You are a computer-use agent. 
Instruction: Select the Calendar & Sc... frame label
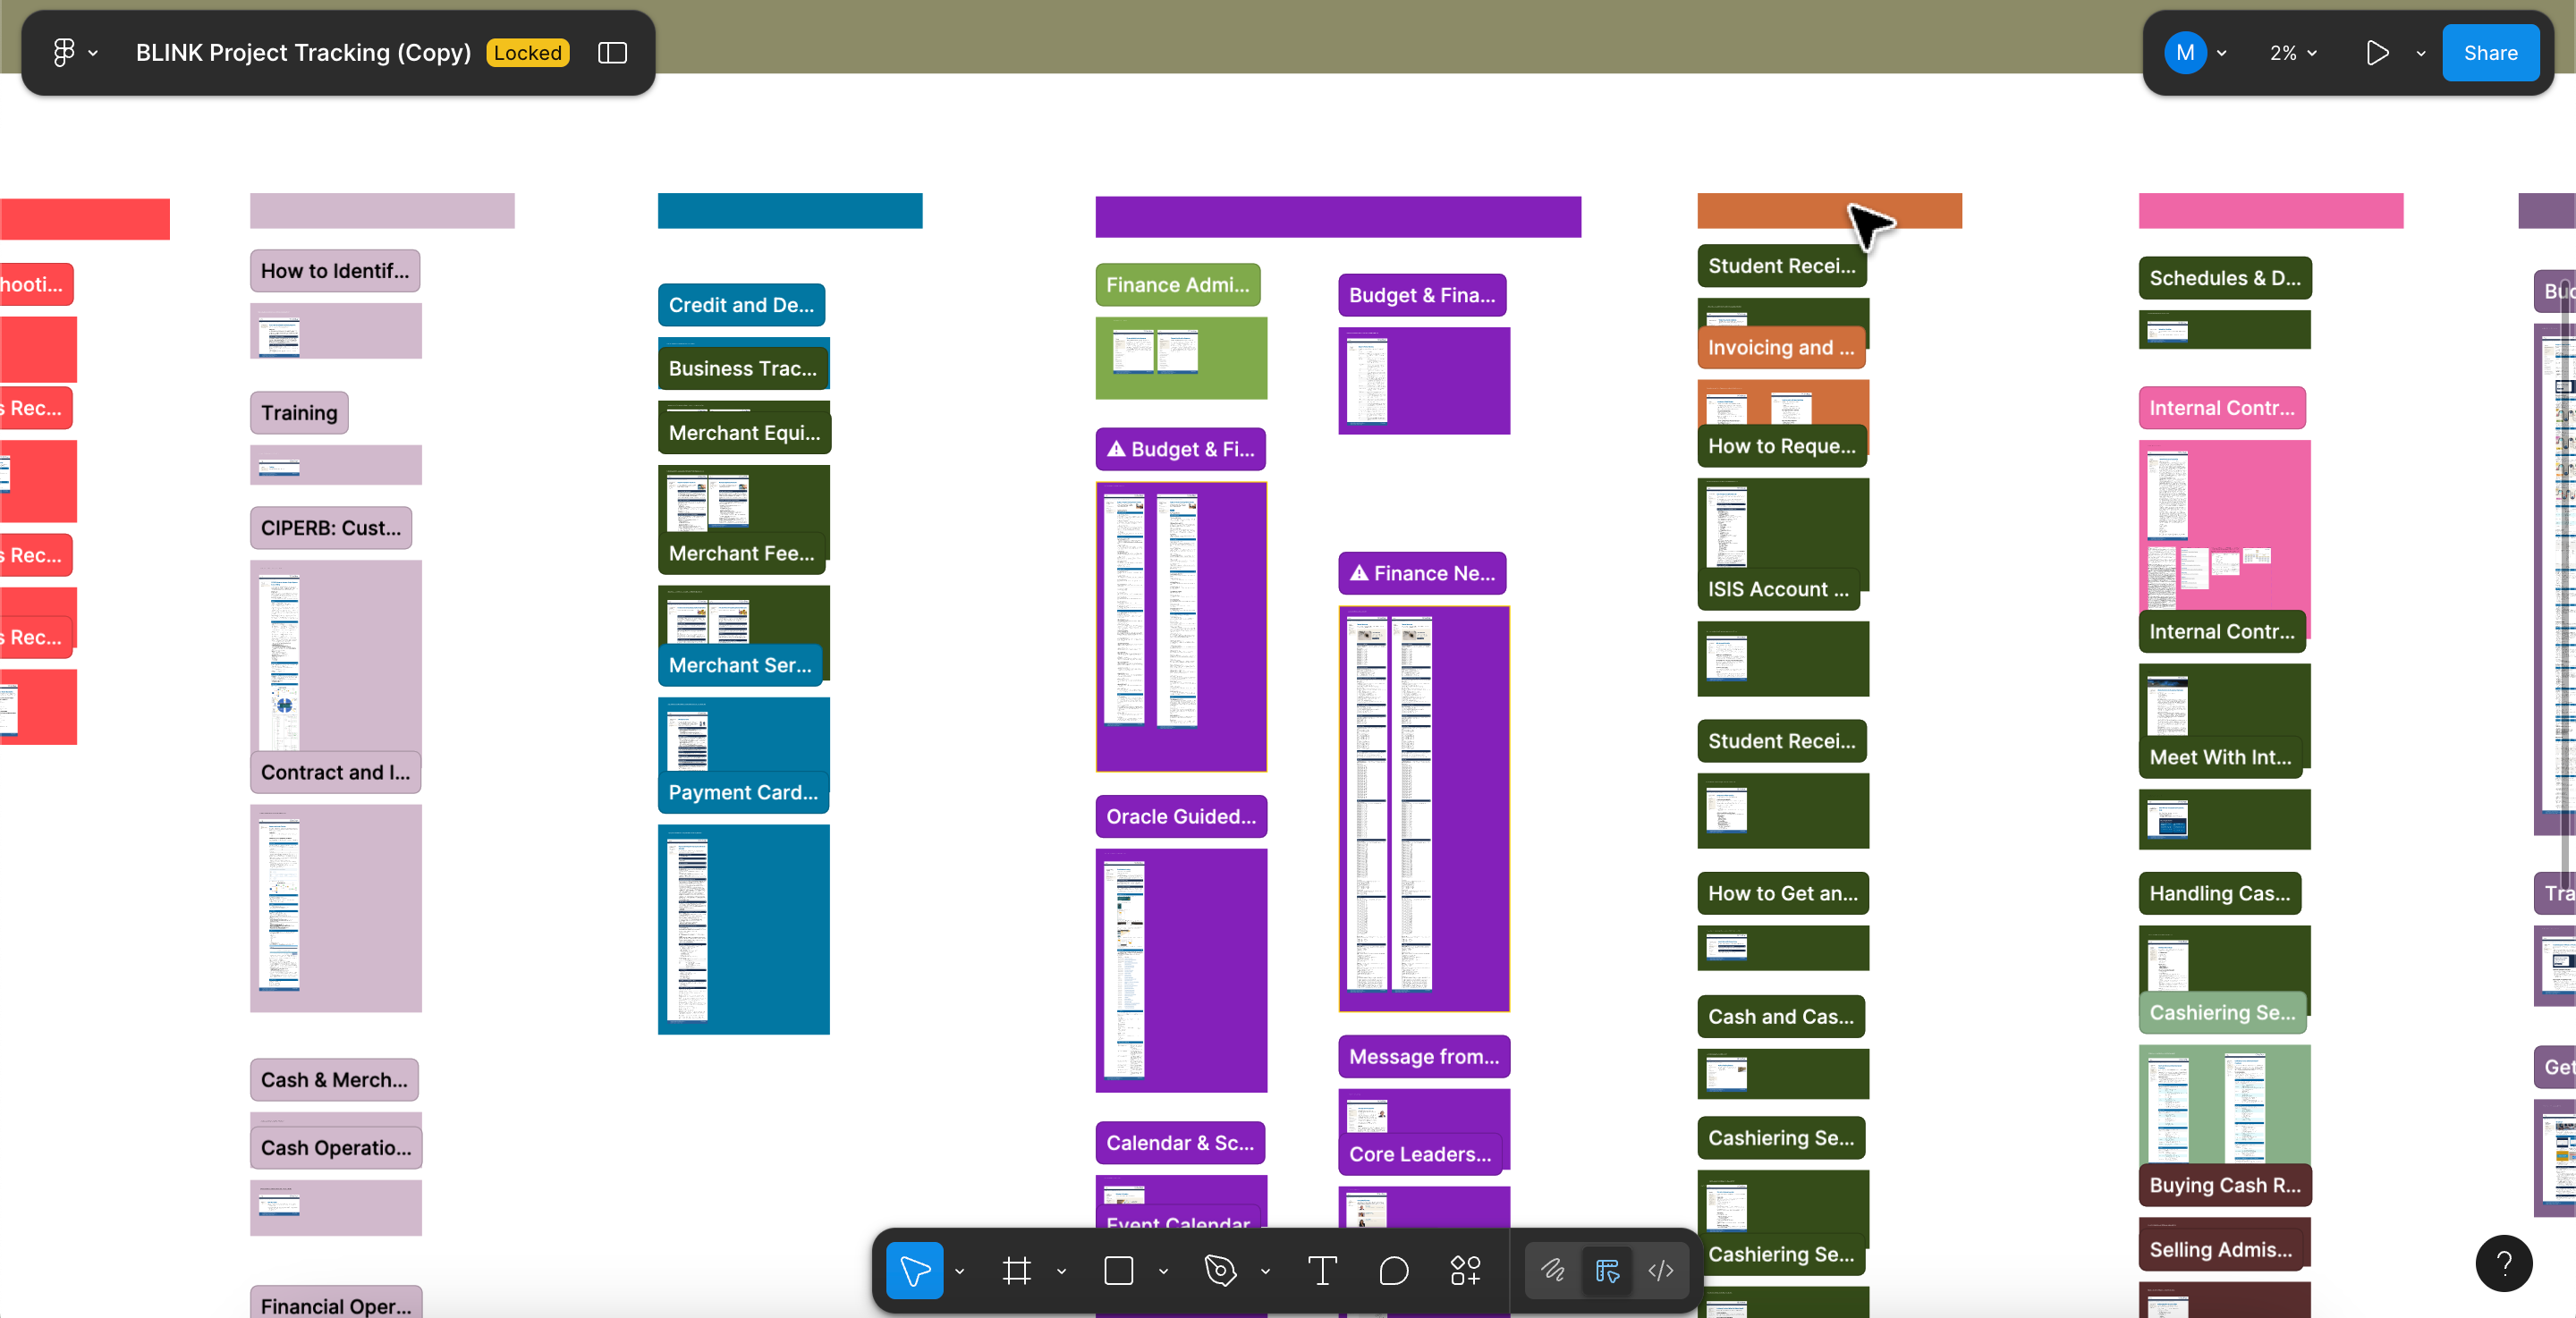click(1180, 1142)
